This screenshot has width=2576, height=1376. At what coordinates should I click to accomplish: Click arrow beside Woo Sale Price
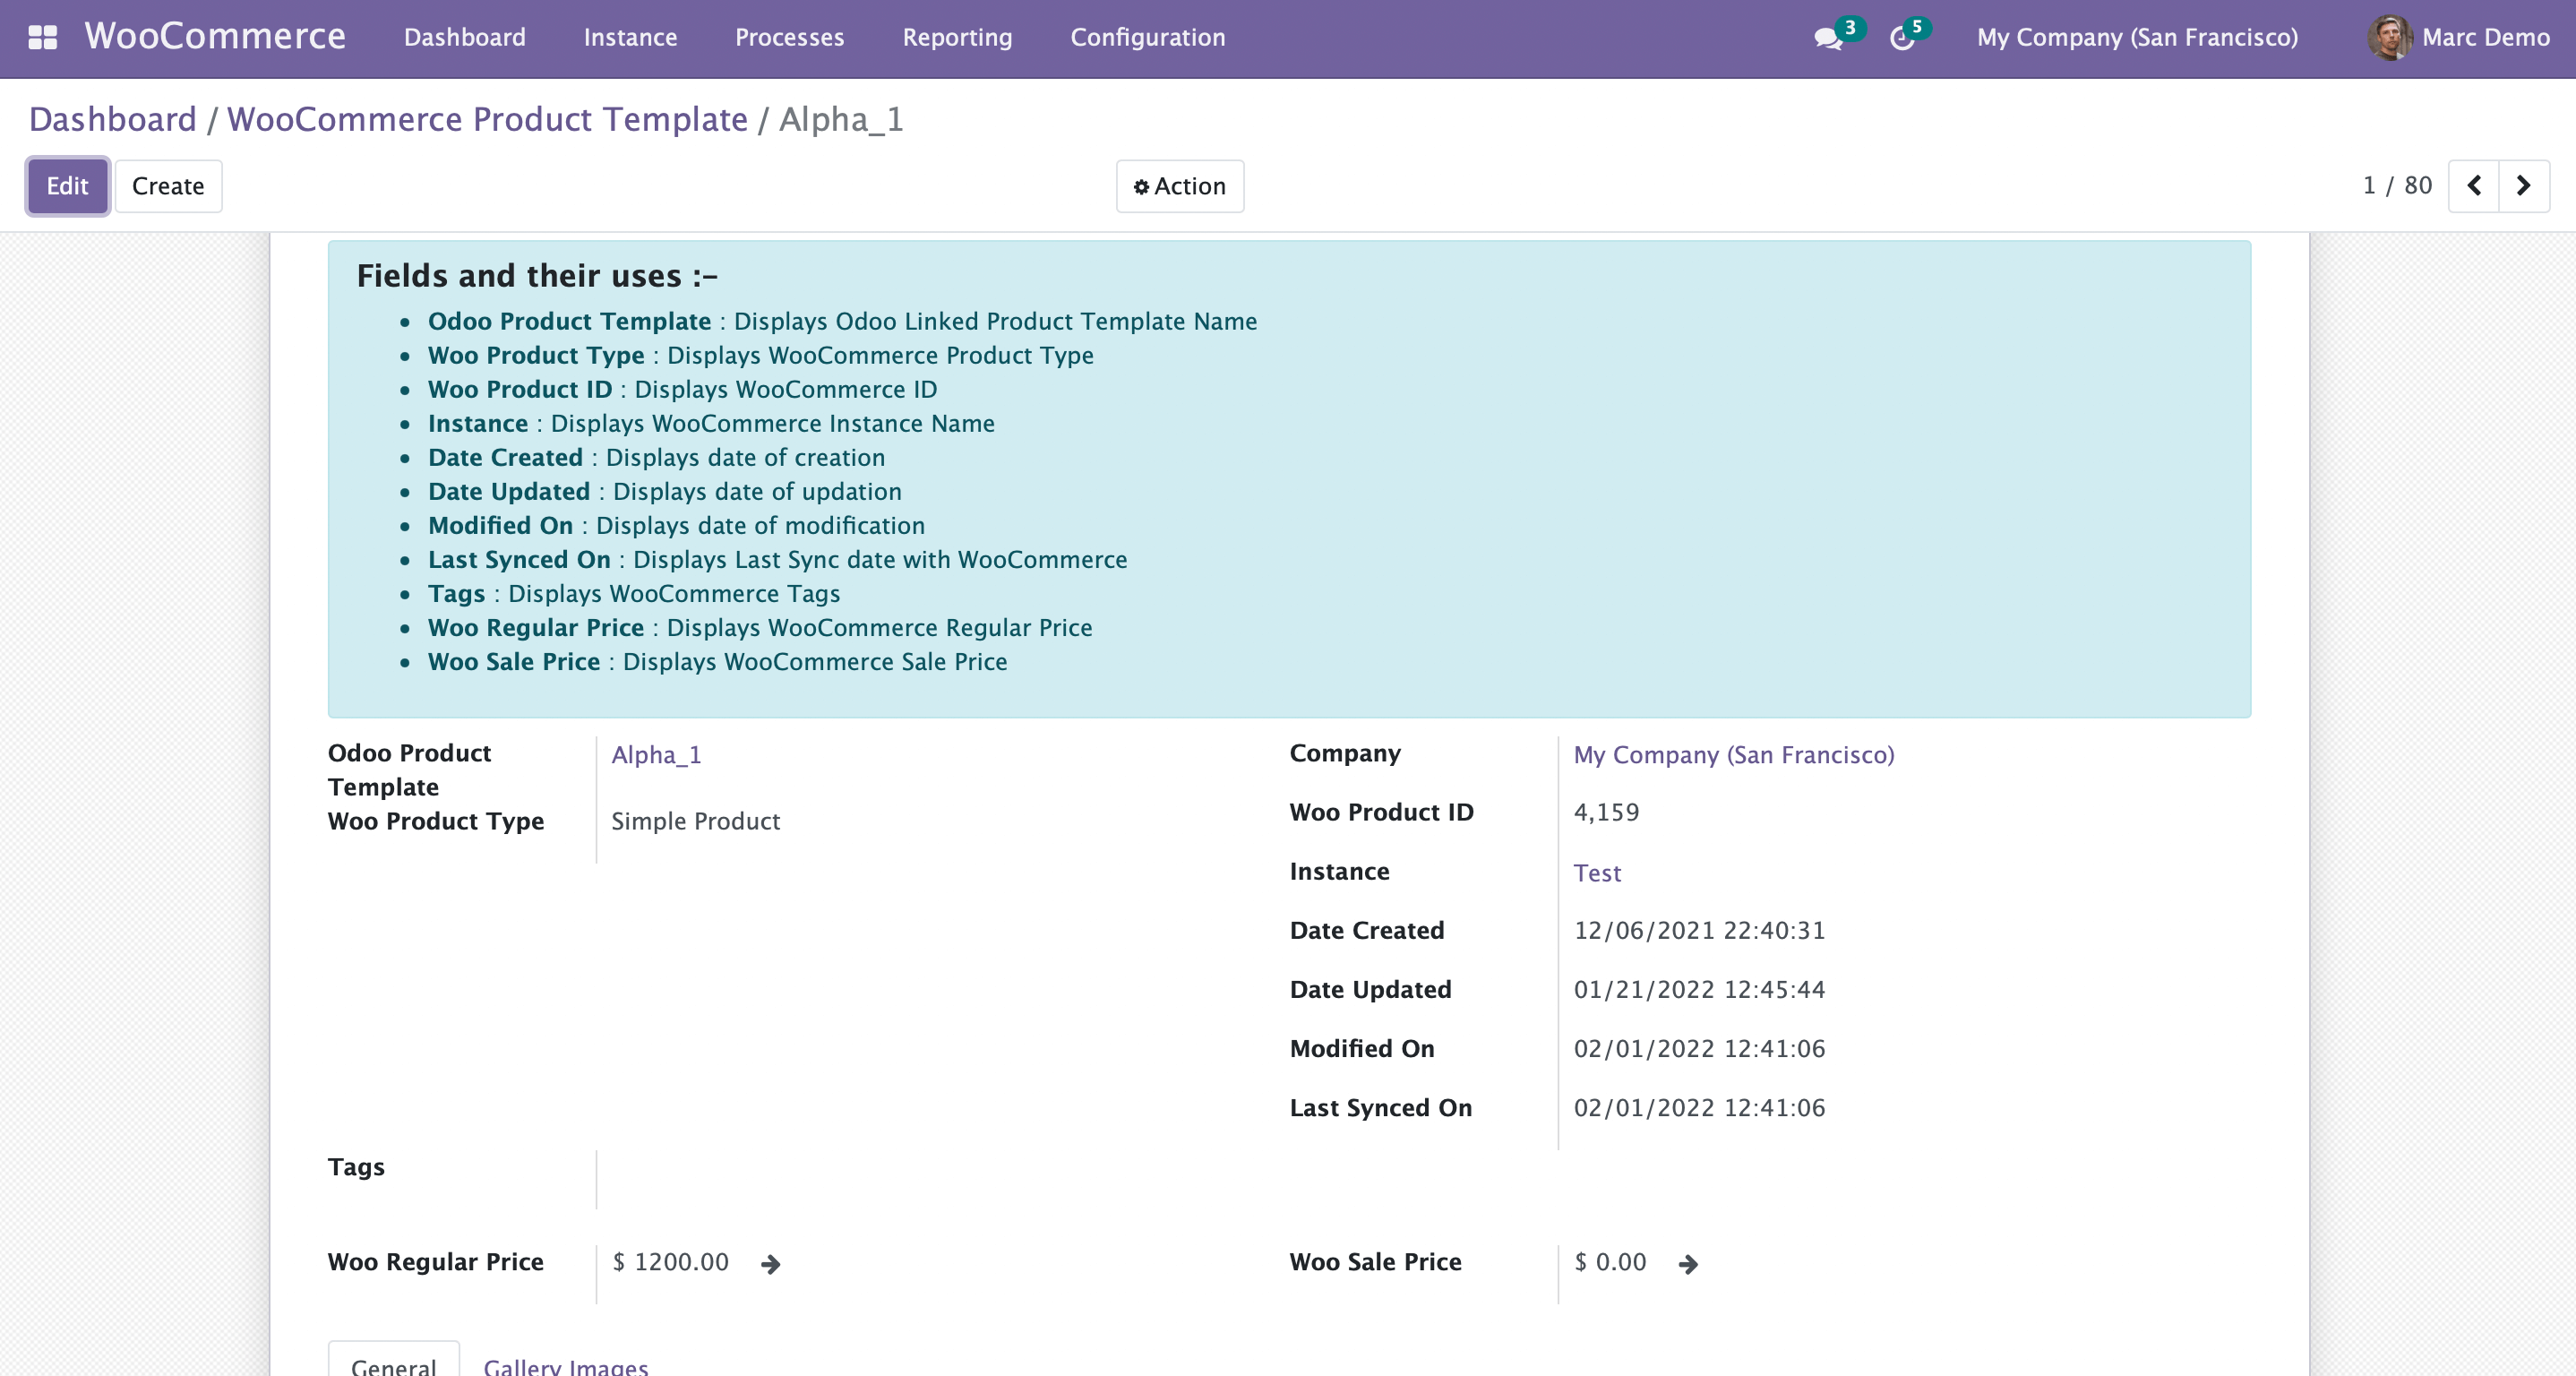(x=1688, y=1264)
